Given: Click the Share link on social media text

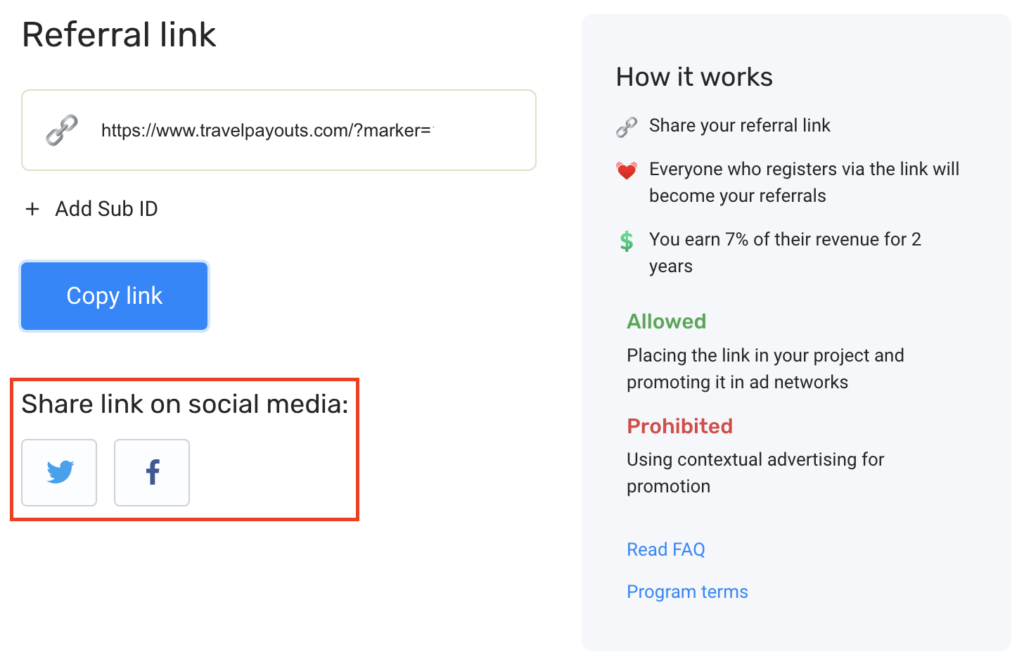Looking at the screenshot, I should (x=184, y=404).
